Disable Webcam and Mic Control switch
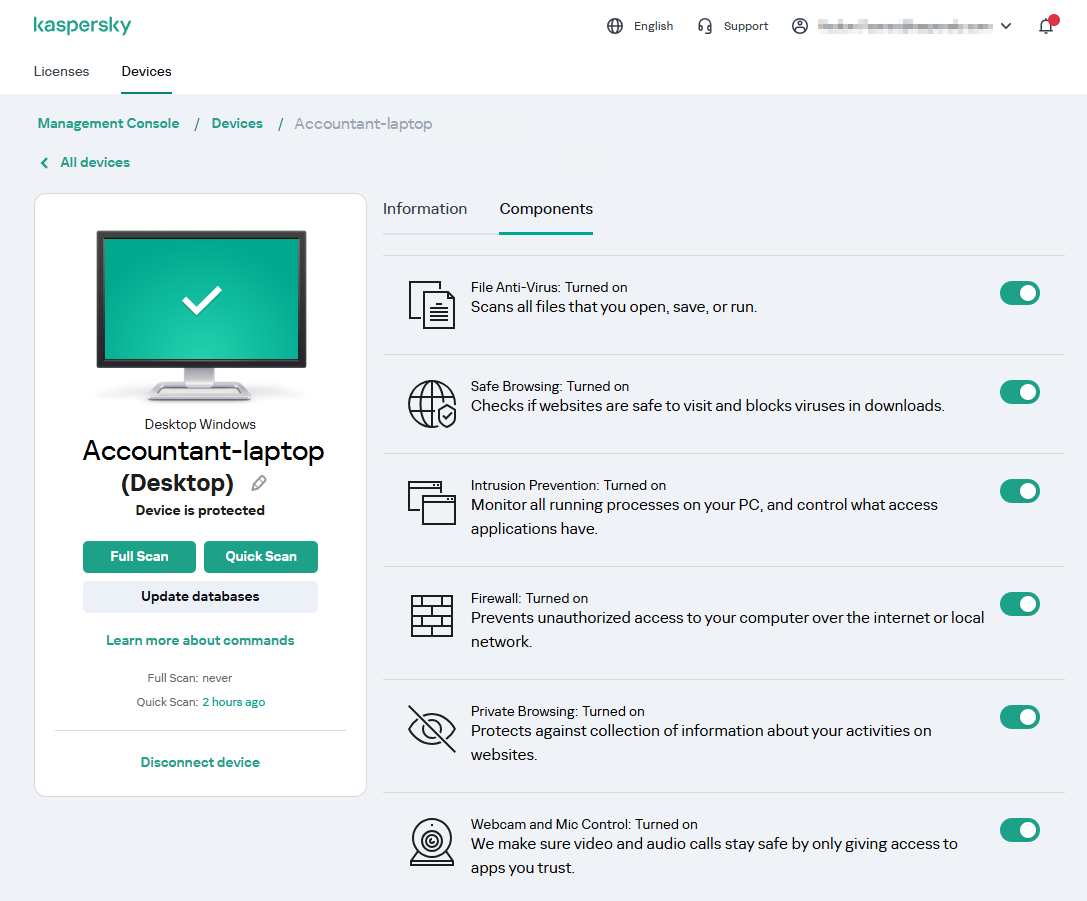 [1019, 830]
